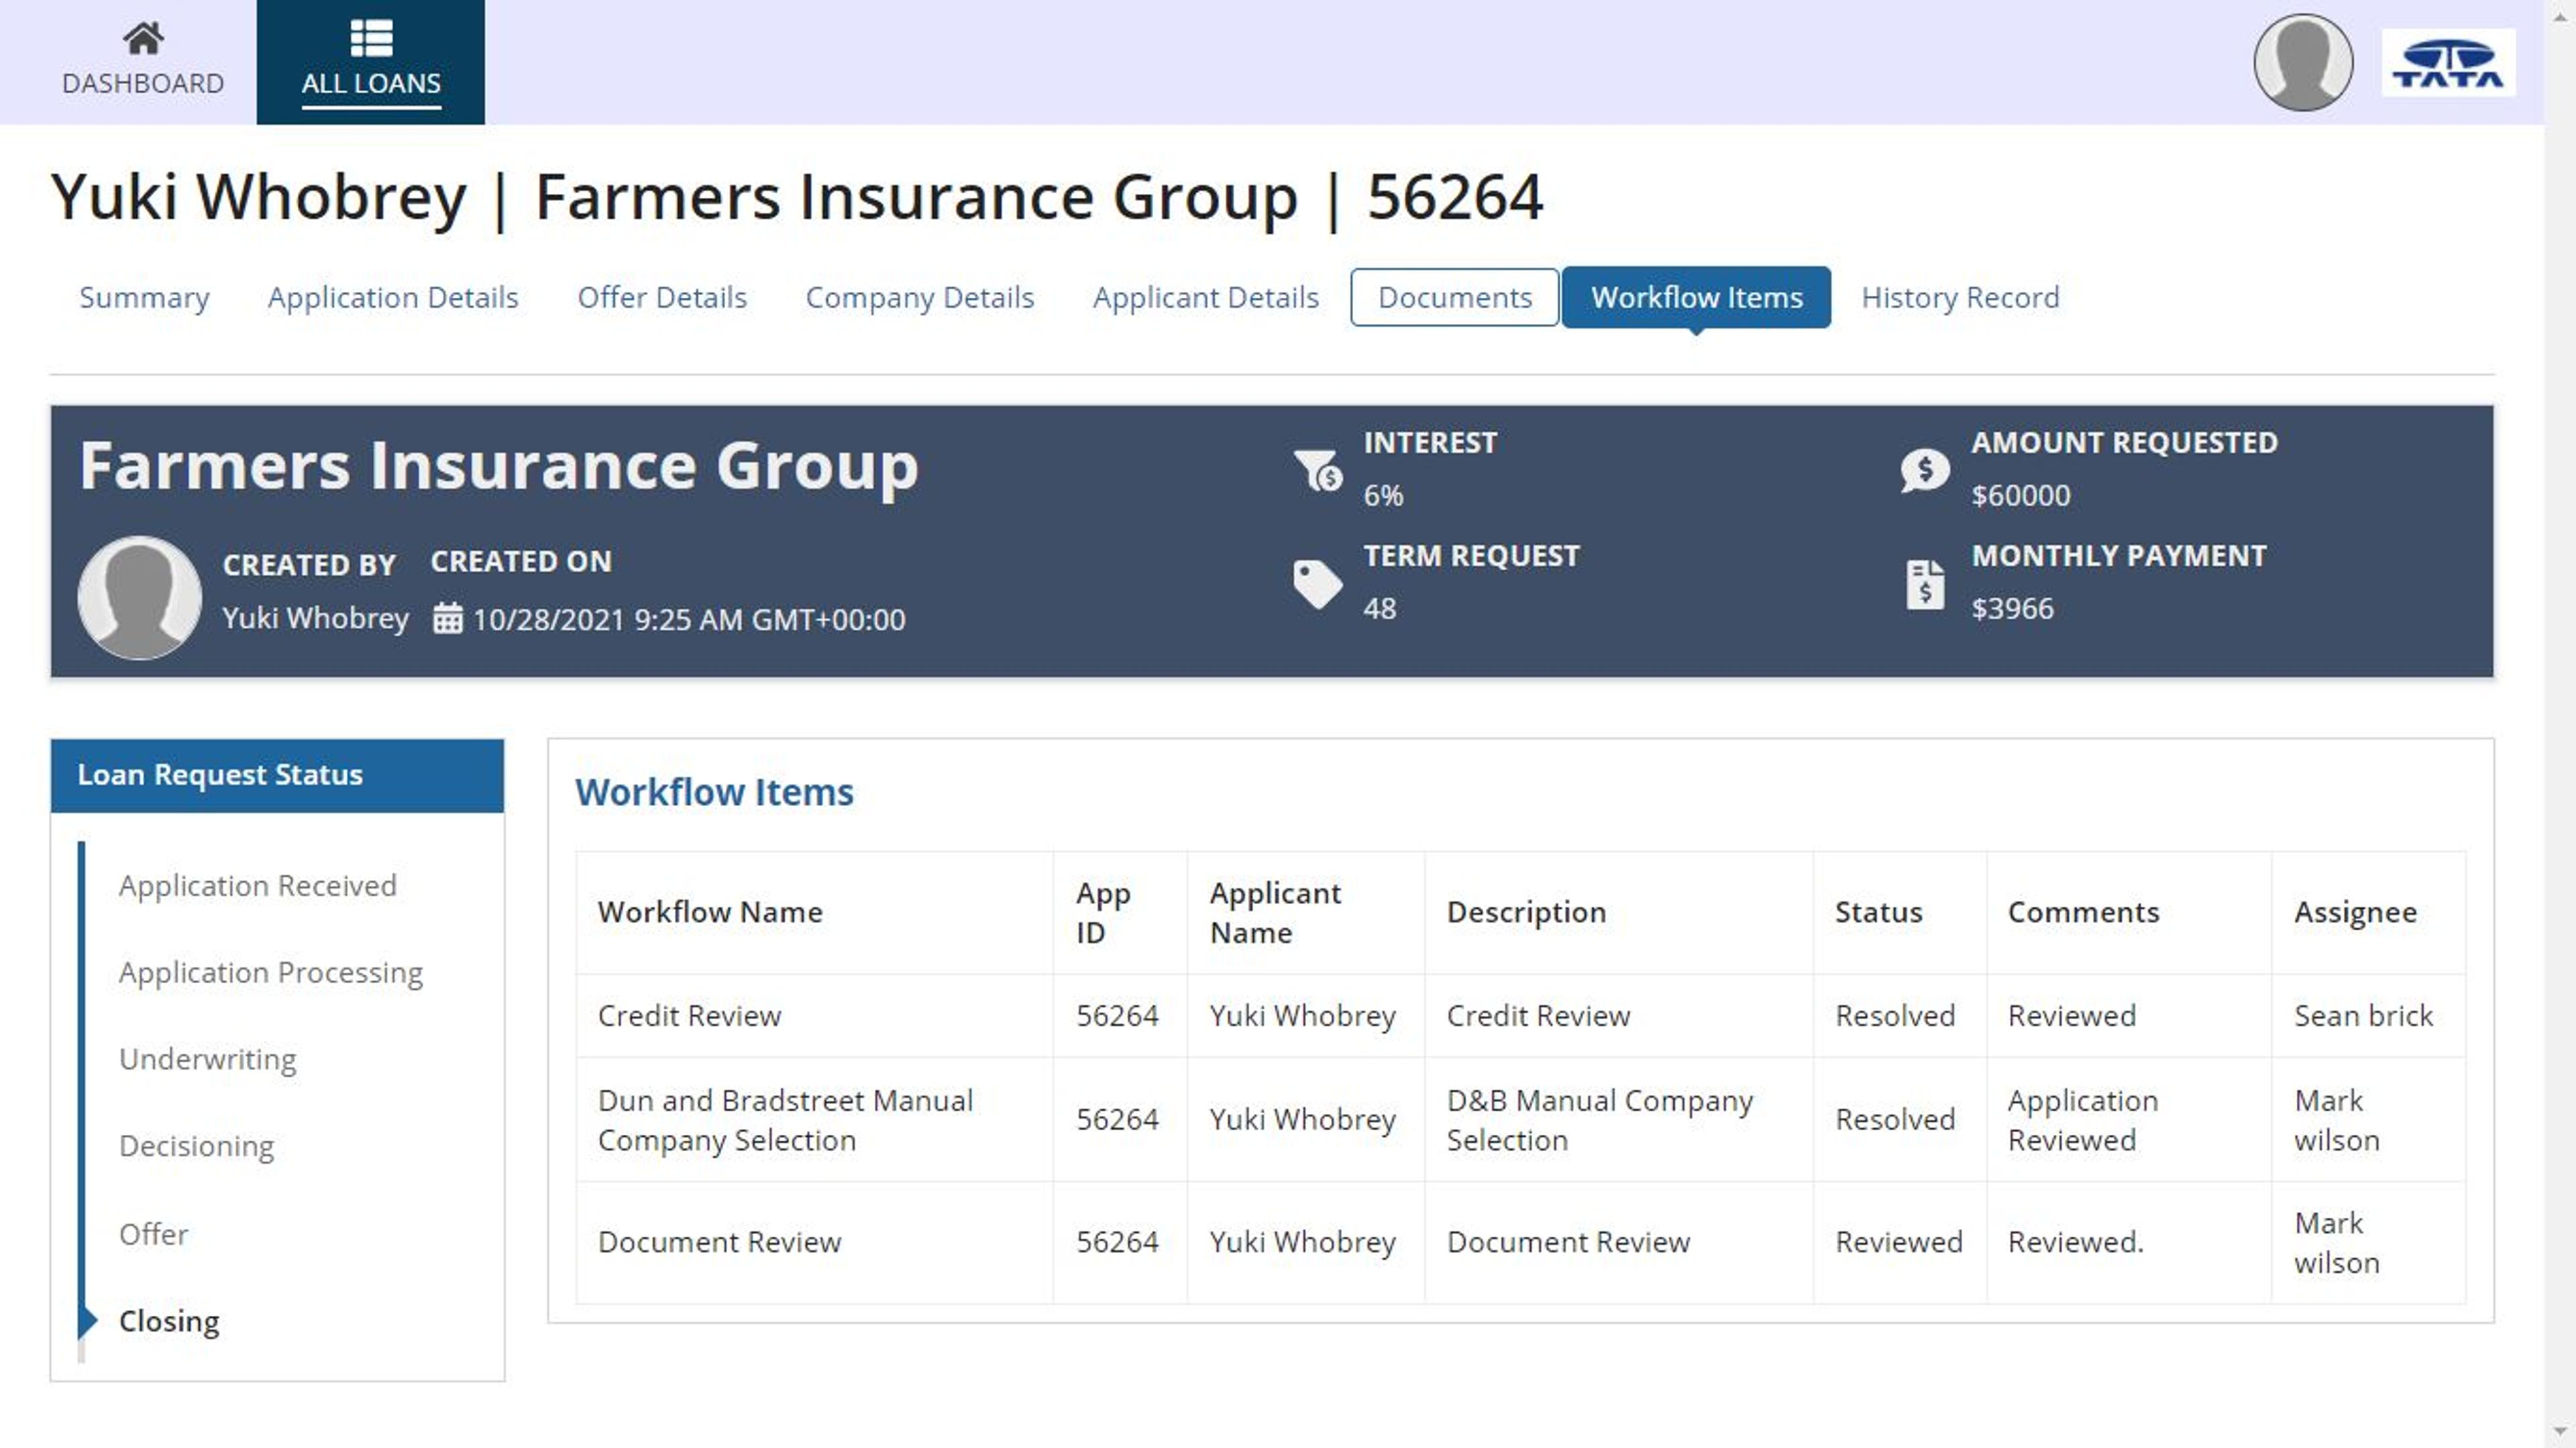2576x1448 pixels.
Task: Click the $60000 amount requested value
Action: [x=2020, y=495]
